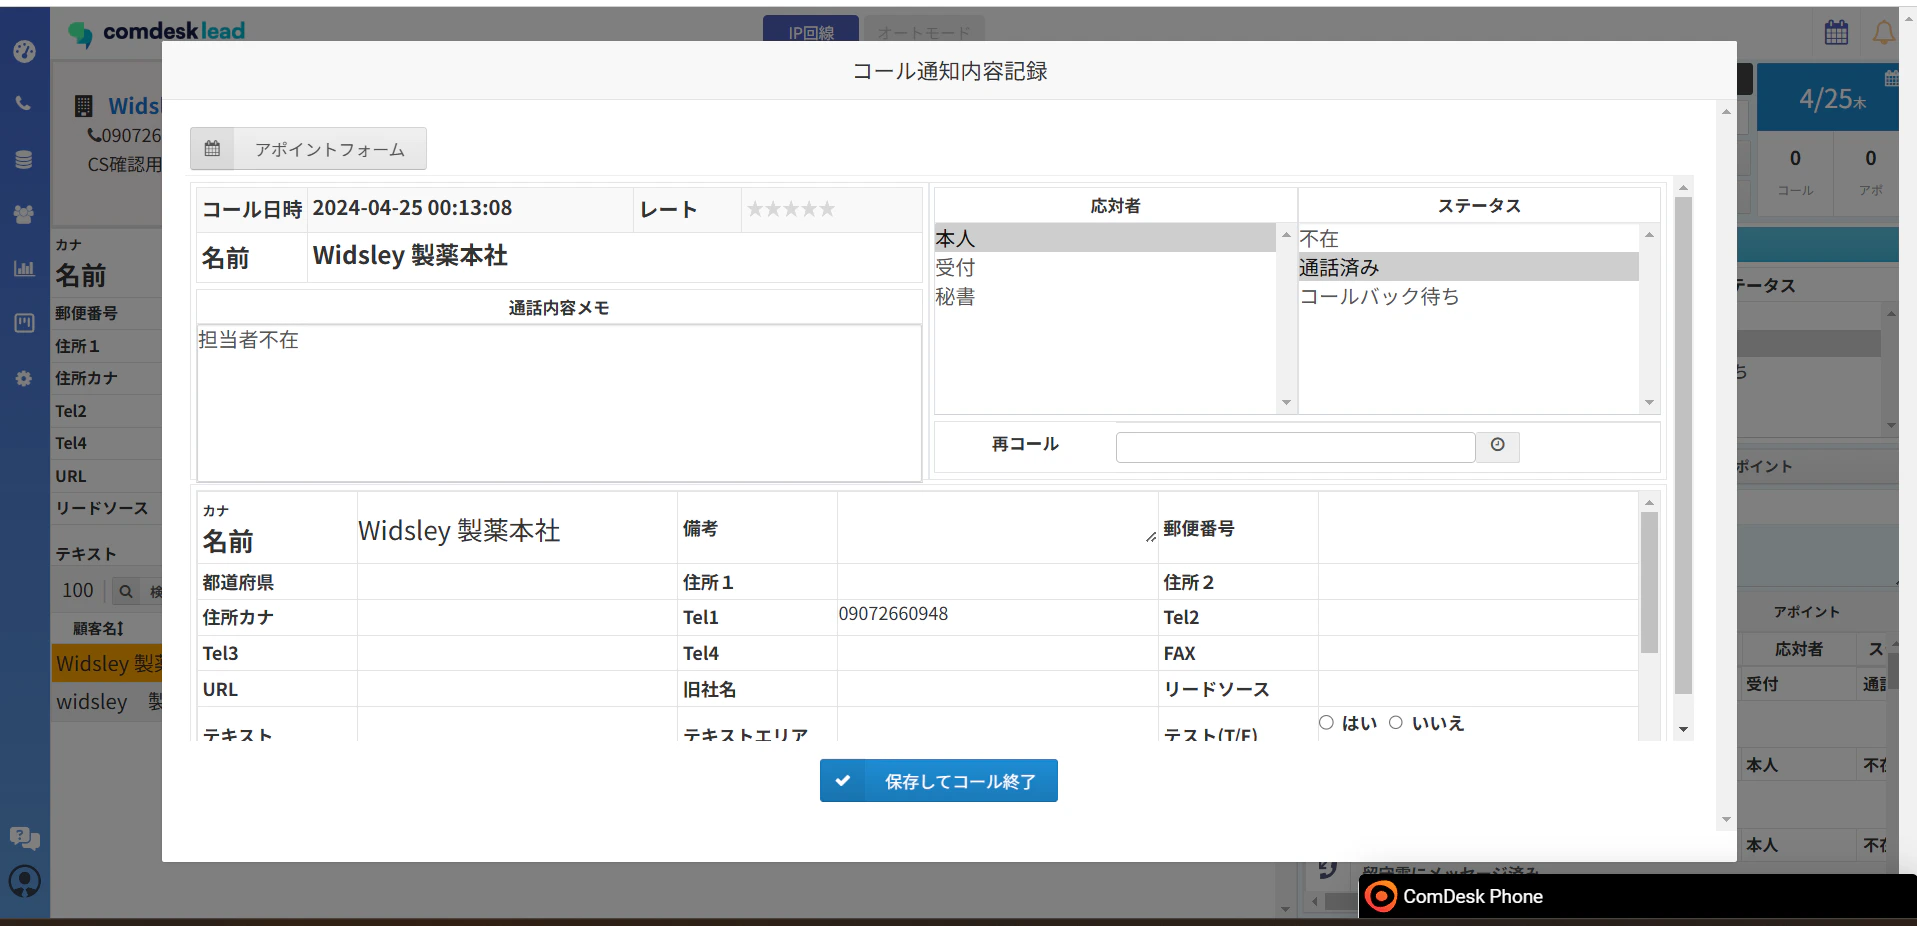Select 不在 in the ステータス list
Viewport: 1917px width, 926px height.
click(1468, 238)
